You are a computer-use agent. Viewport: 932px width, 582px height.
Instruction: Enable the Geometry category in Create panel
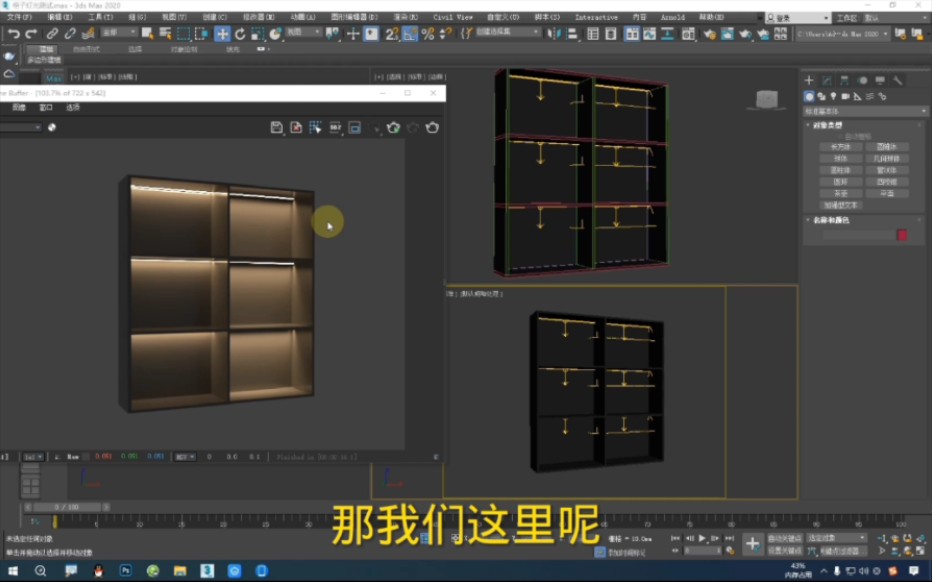(808, 96)
